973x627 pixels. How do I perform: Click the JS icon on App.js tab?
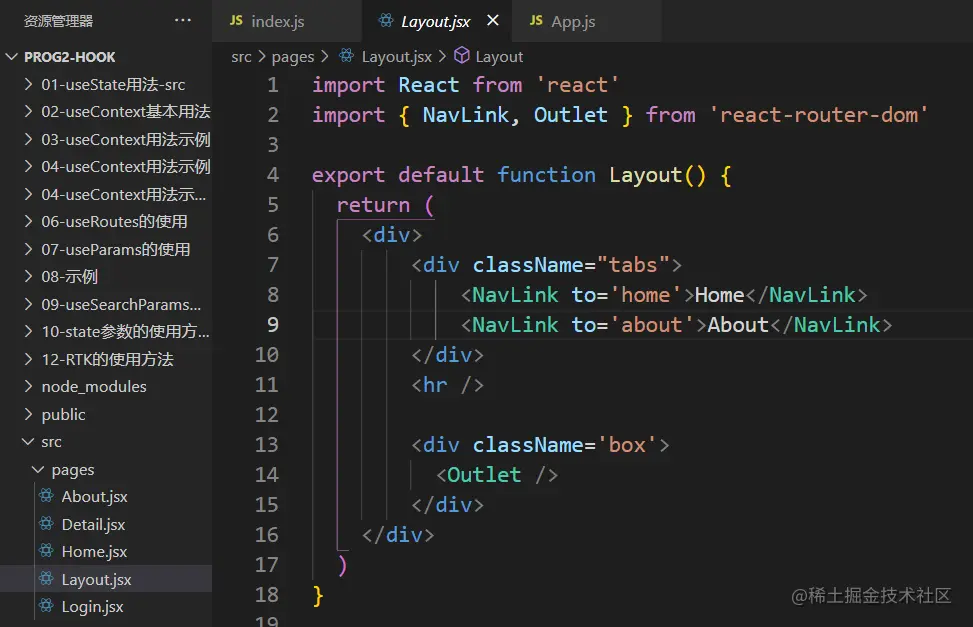pos(536,20)
